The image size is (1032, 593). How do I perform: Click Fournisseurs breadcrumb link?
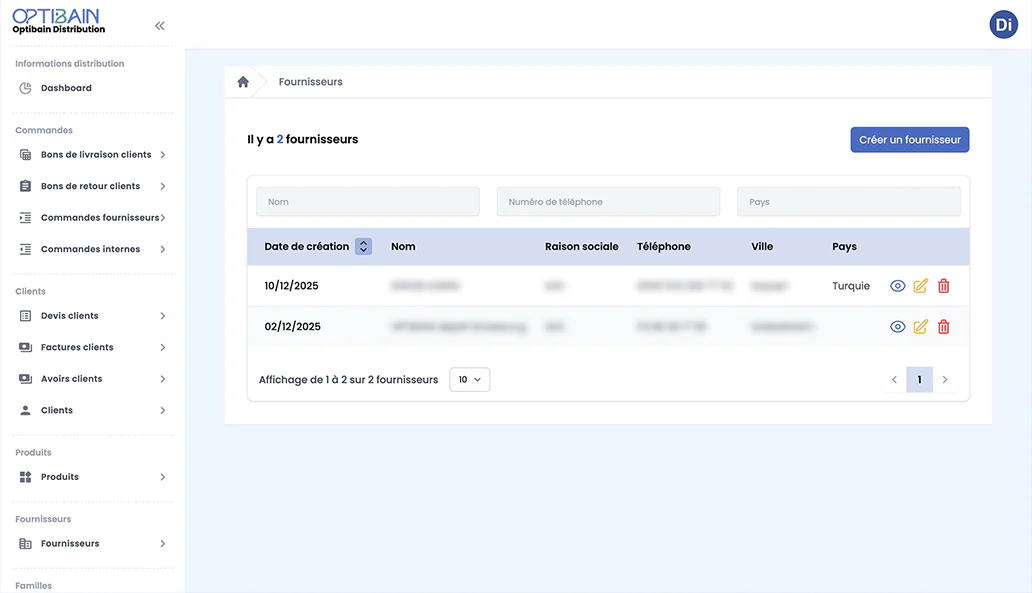coord(311,82)
